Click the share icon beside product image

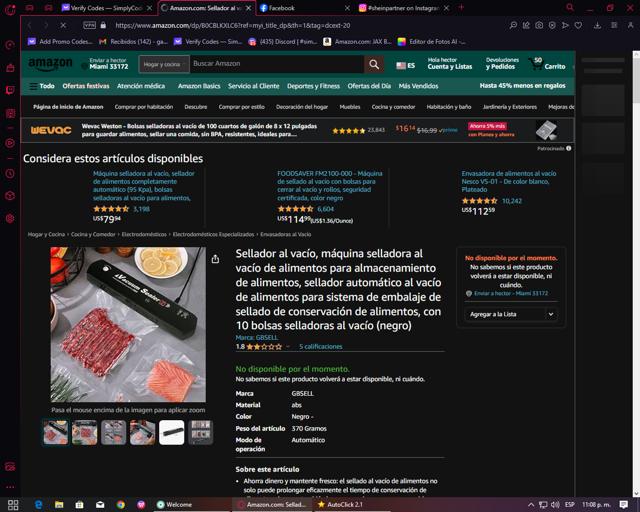(216, 259)
